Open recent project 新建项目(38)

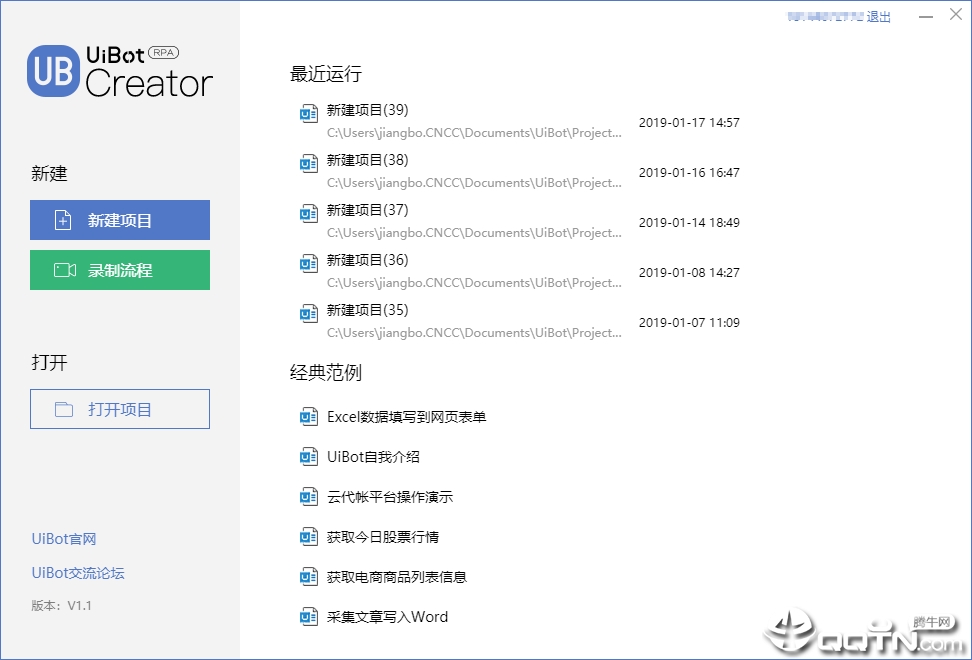click(368, 161)
